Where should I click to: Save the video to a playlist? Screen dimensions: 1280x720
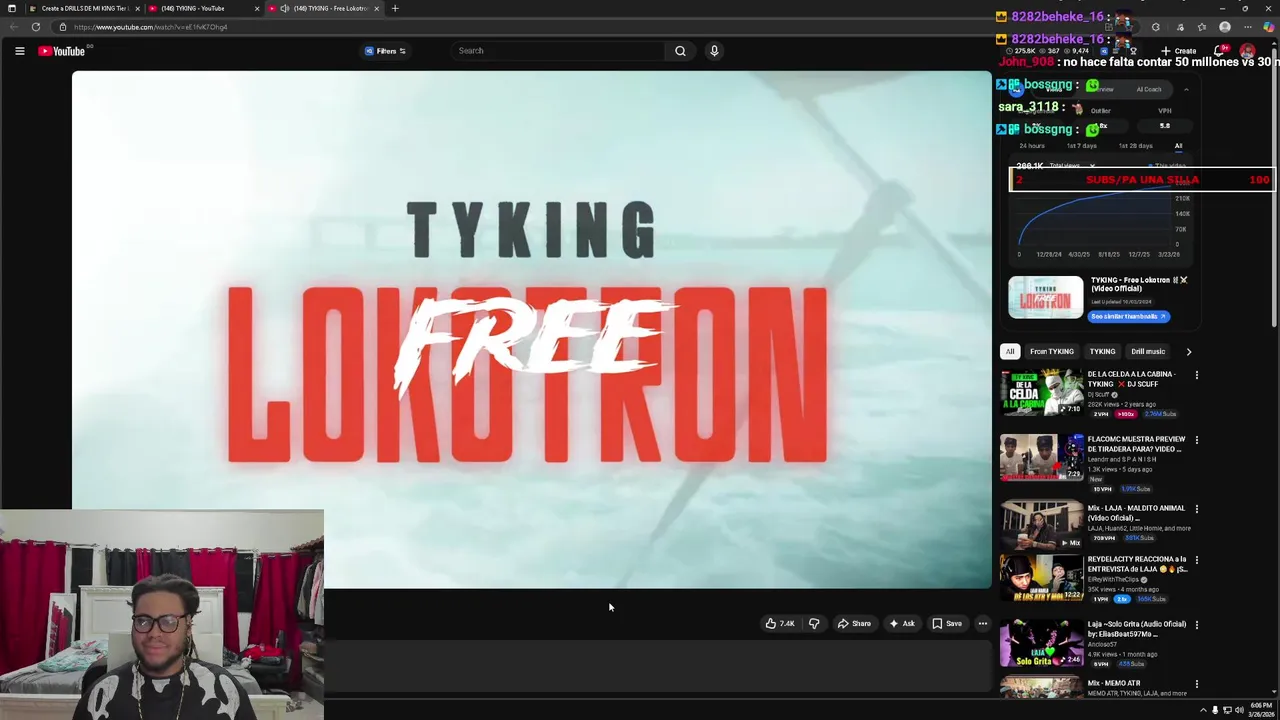coord(947,624)
